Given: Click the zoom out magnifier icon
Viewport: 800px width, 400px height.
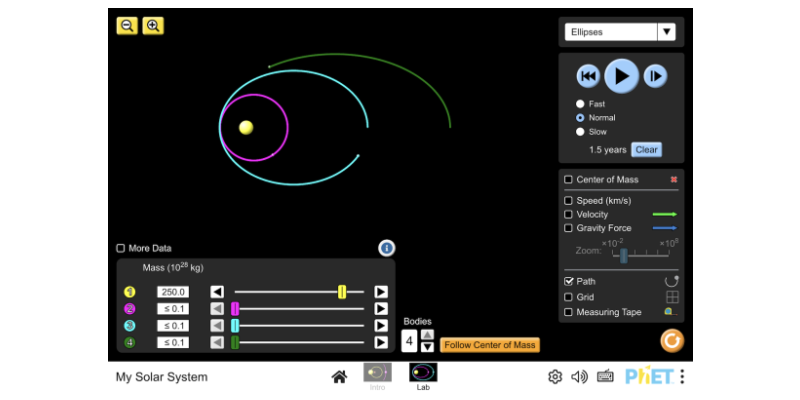Looking at the screenshot, I should (127, 26).
